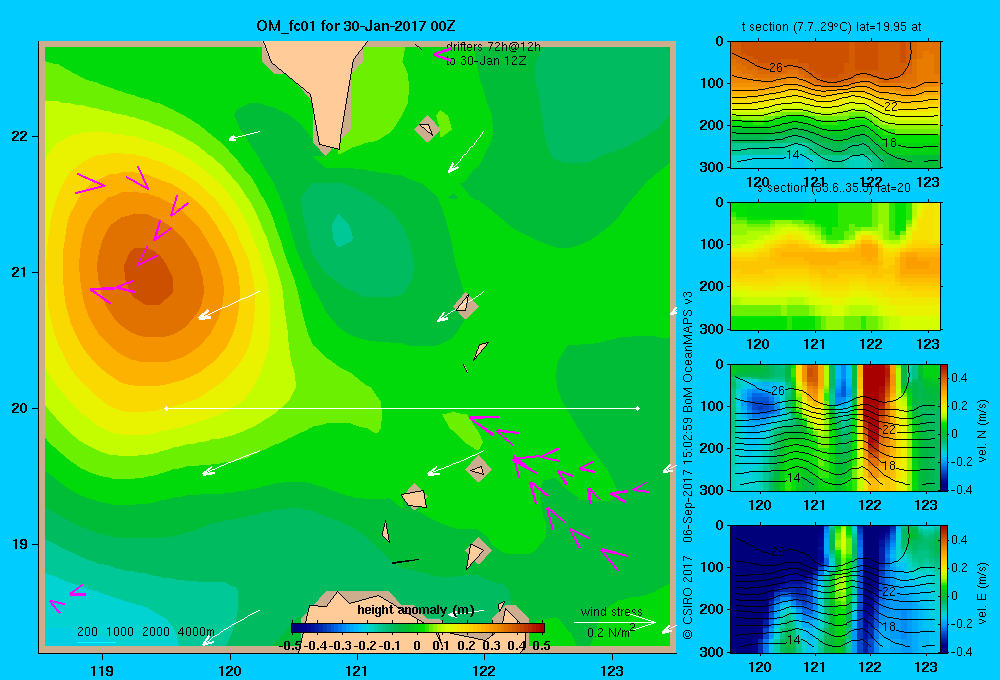Select the vel. N colour scale bar
Screen dimensions: 1000x680
point(945,427)
